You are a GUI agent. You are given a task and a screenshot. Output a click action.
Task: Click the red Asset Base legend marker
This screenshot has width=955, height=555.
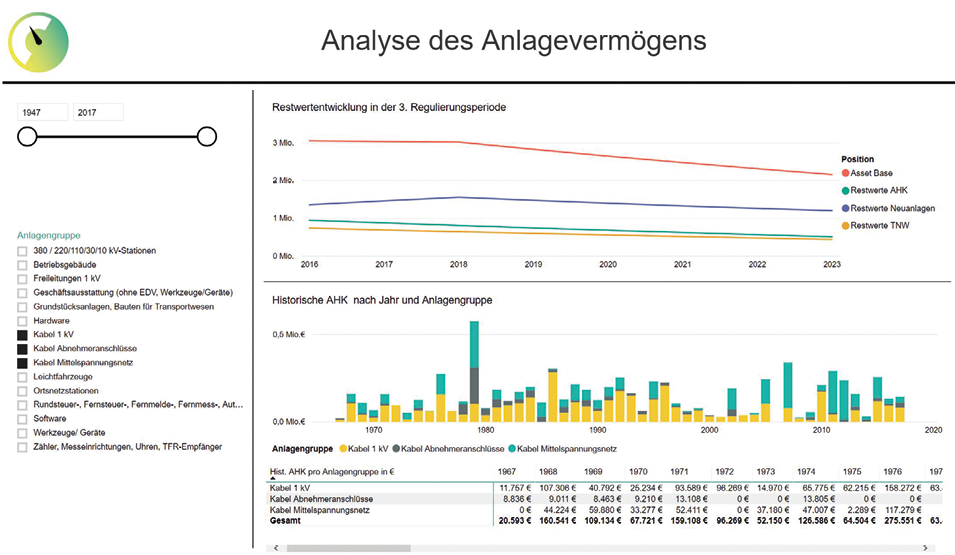[846, 174]
